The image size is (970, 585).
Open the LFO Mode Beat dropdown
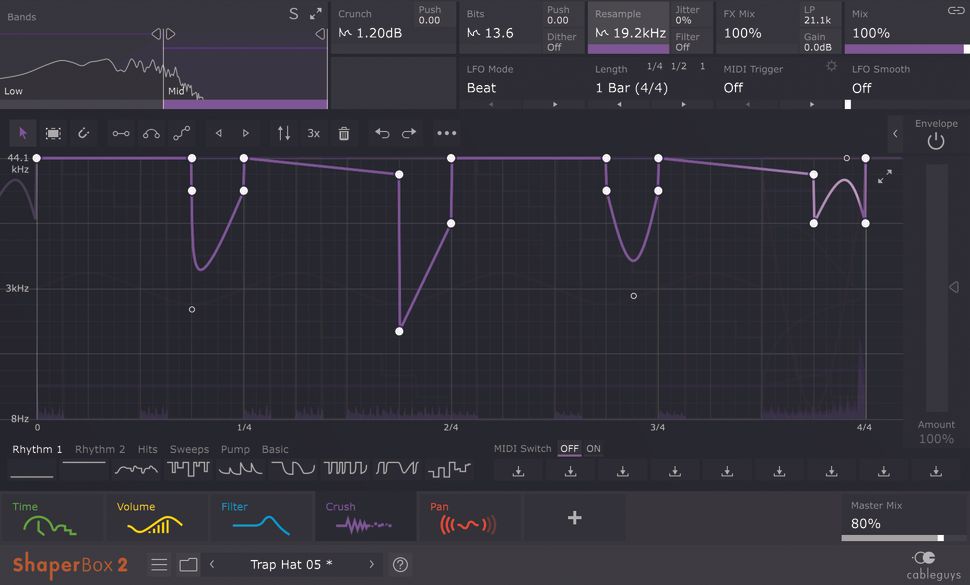click(481, 88)
